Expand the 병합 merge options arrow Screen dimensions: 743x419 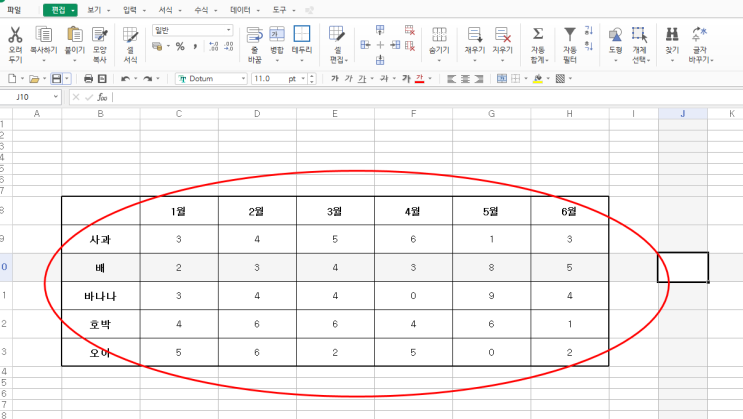click(277, 61)
